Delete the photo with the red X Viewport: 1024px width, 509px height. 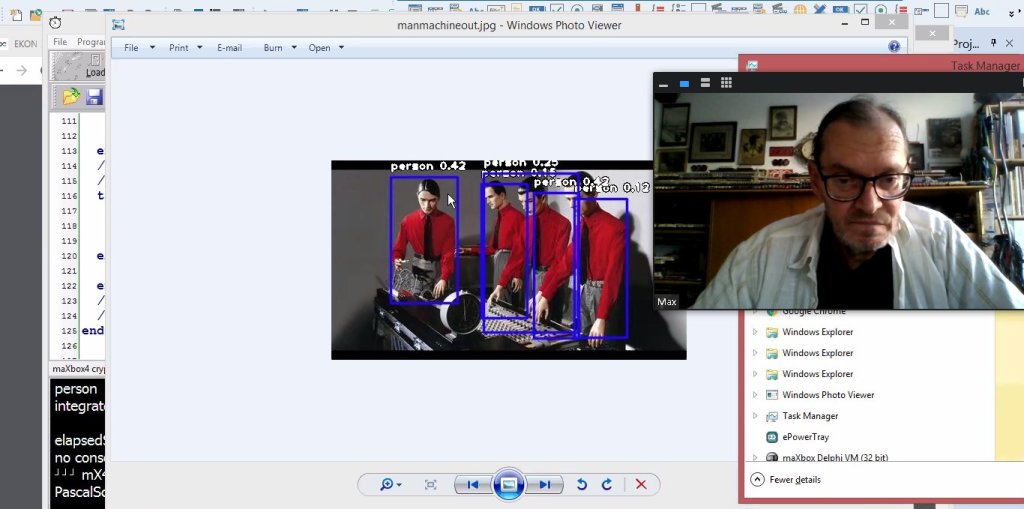[641, 485]
